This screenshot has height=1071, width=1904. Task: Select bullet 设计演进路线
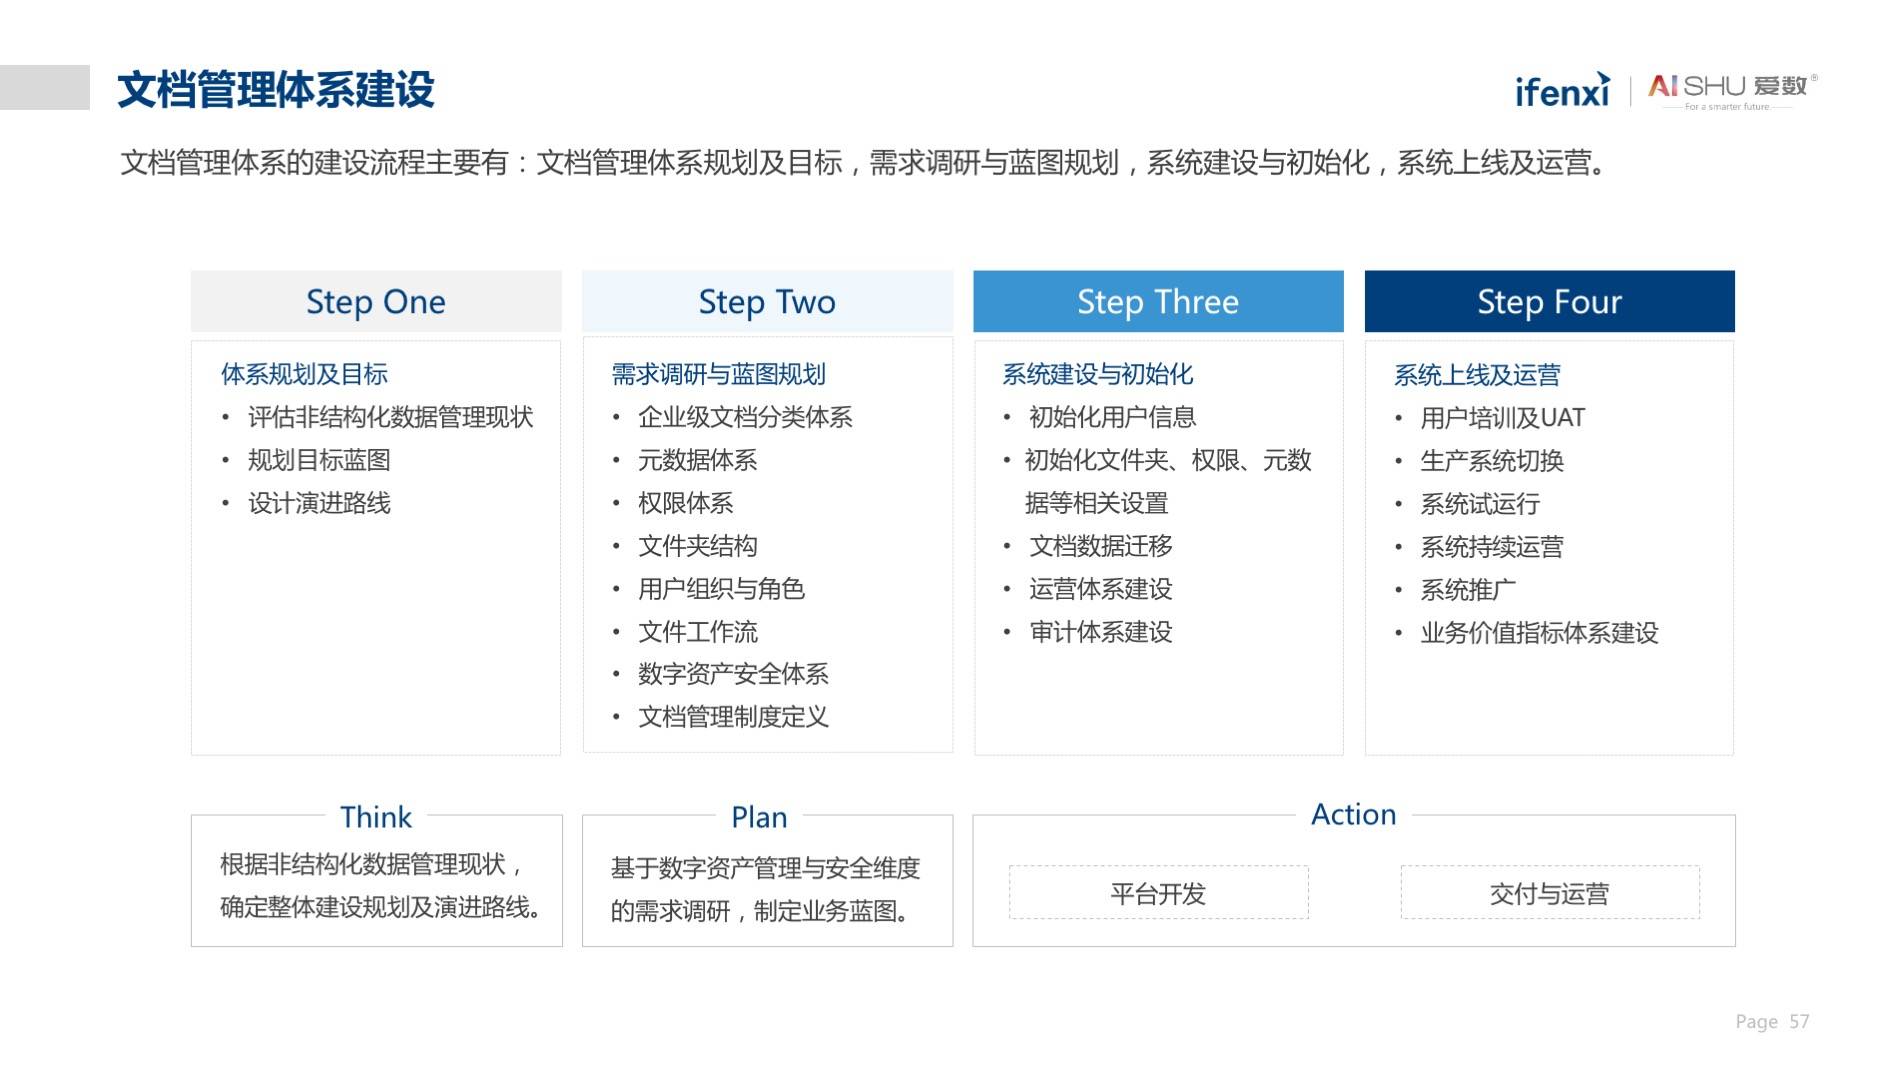tap(319, 503)
